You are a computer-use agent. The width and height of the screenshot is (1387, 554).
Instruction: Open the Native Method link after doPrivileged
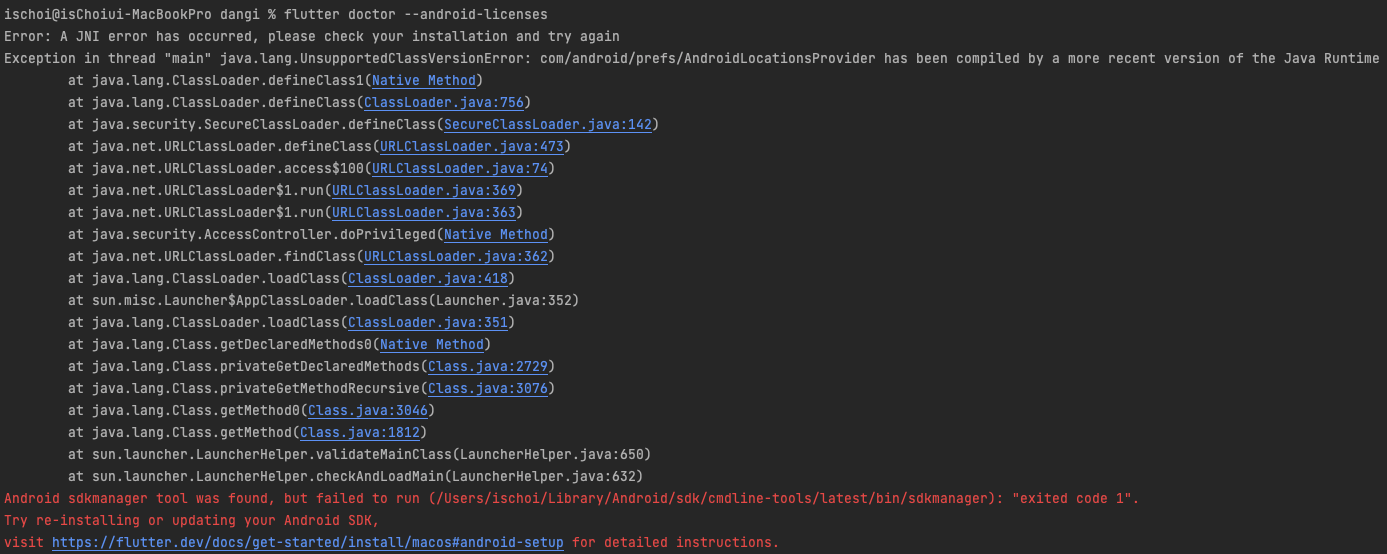pyautogui.click(x=496, y=234)
